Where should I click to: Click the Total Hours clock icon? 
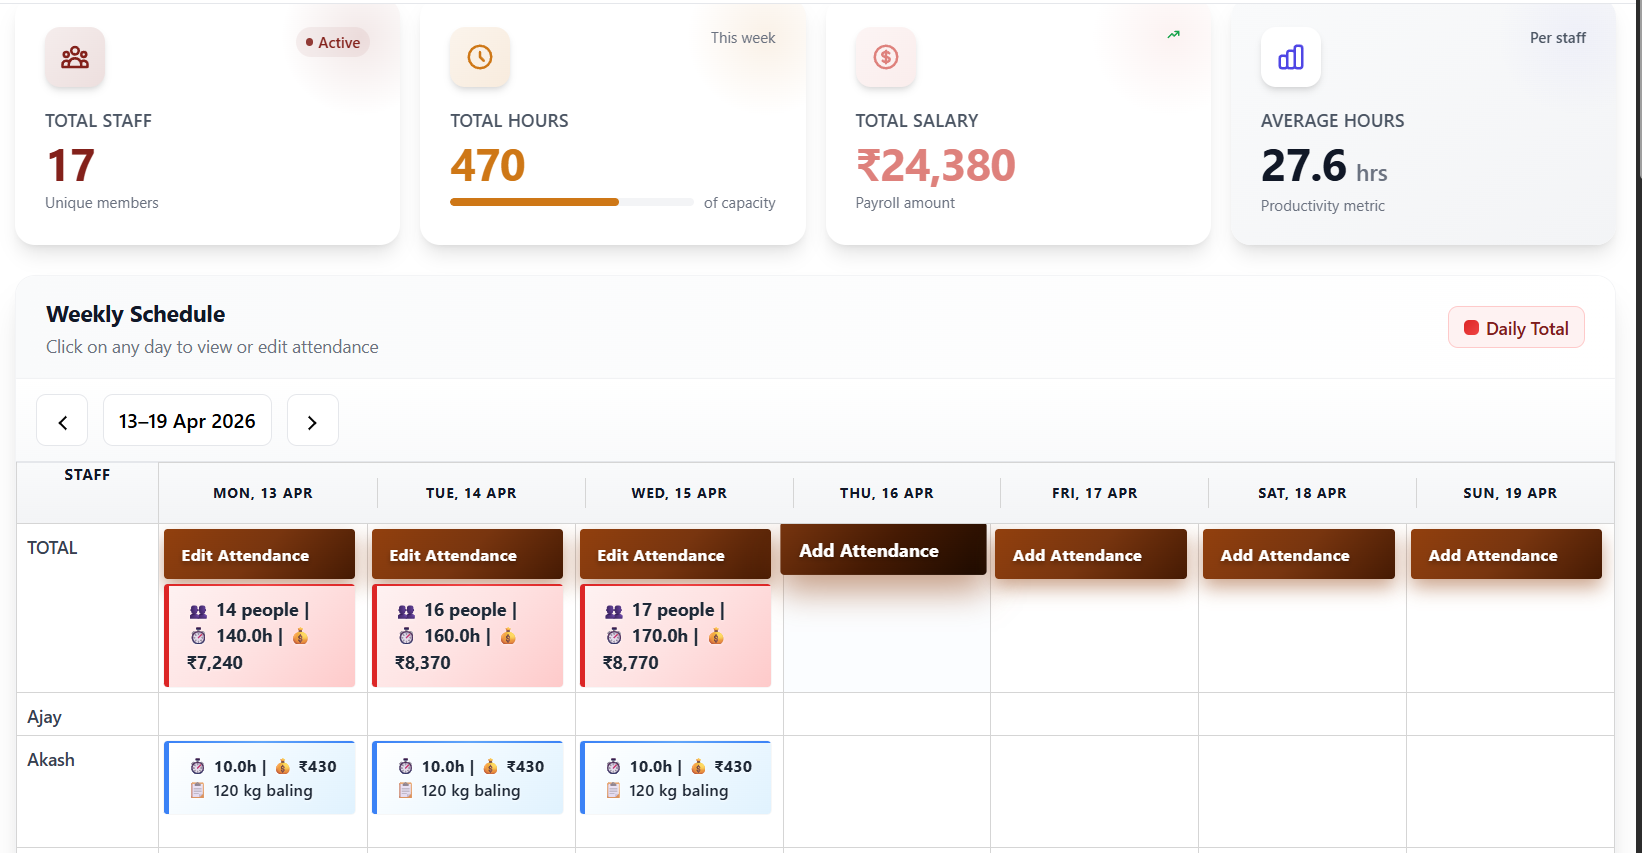point(480,58)
